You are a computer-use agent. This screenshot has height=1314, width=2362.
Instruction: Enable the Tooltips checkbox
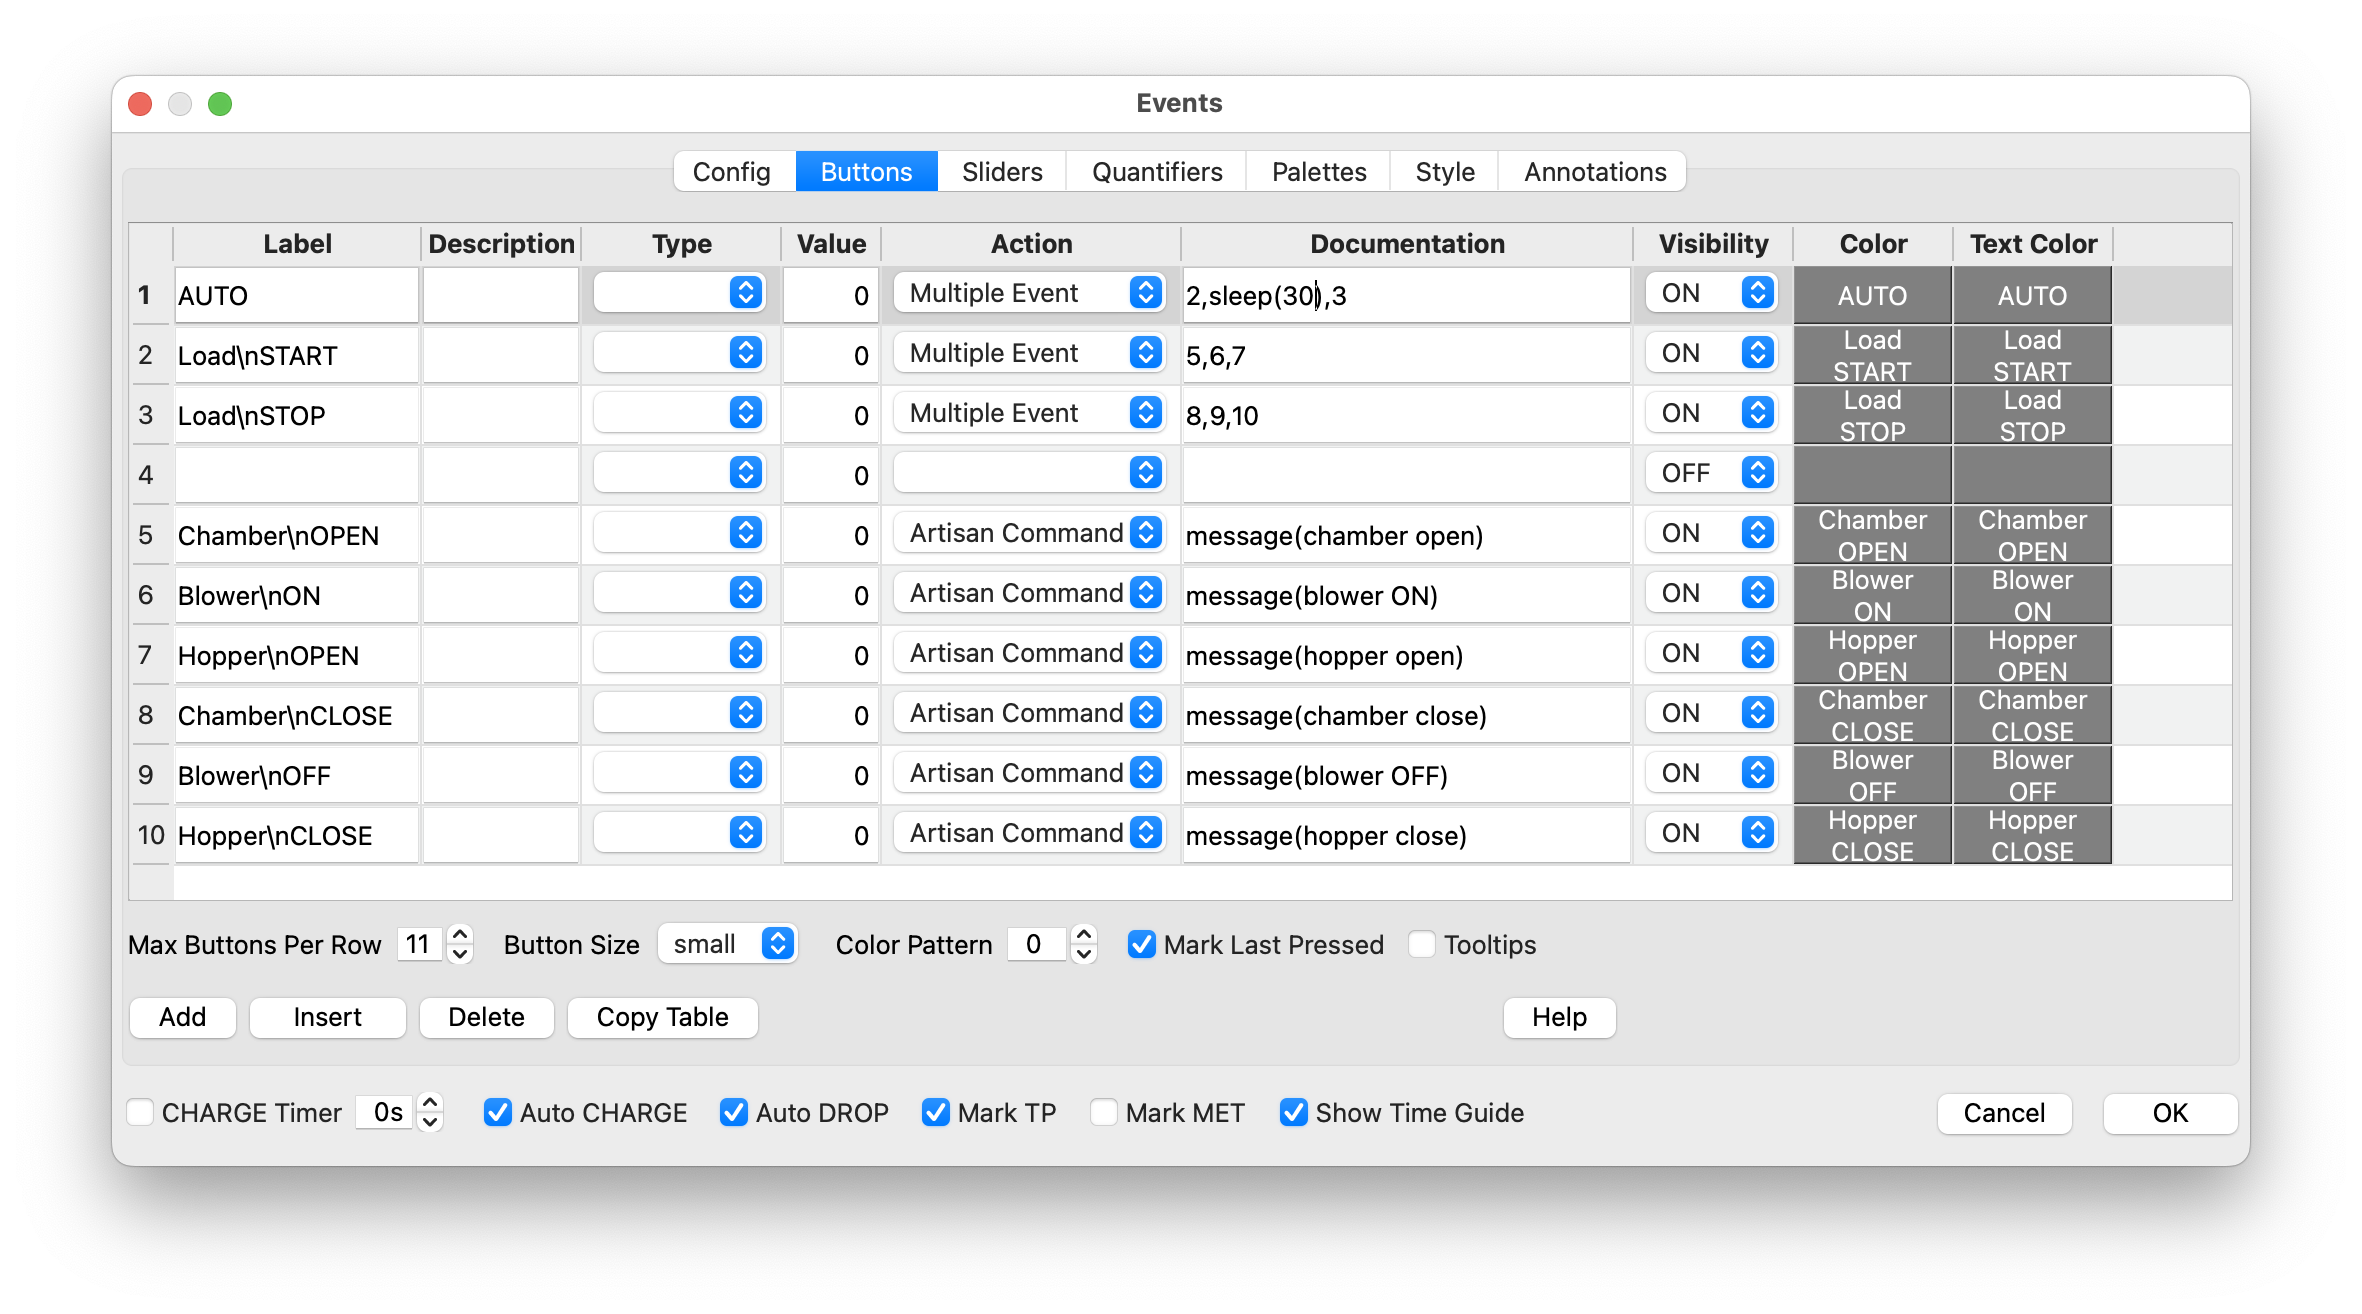[x=1421, y=944]
